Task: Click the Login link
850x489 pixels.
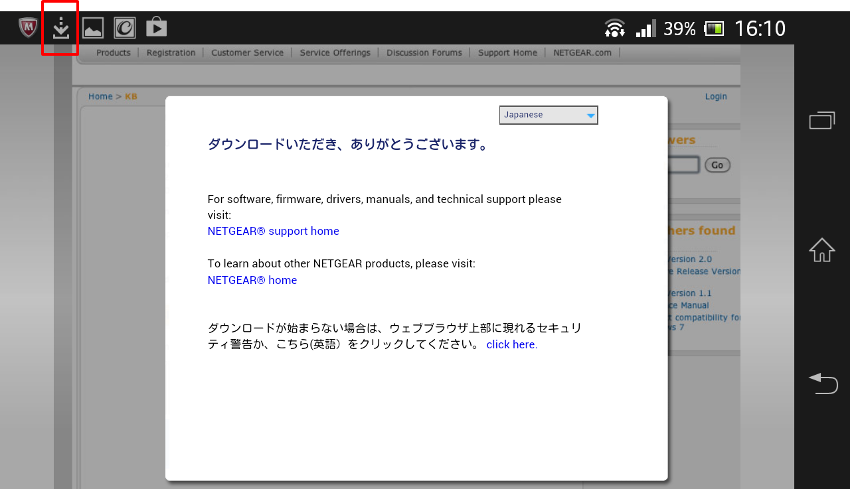Action: coord(716,96)
